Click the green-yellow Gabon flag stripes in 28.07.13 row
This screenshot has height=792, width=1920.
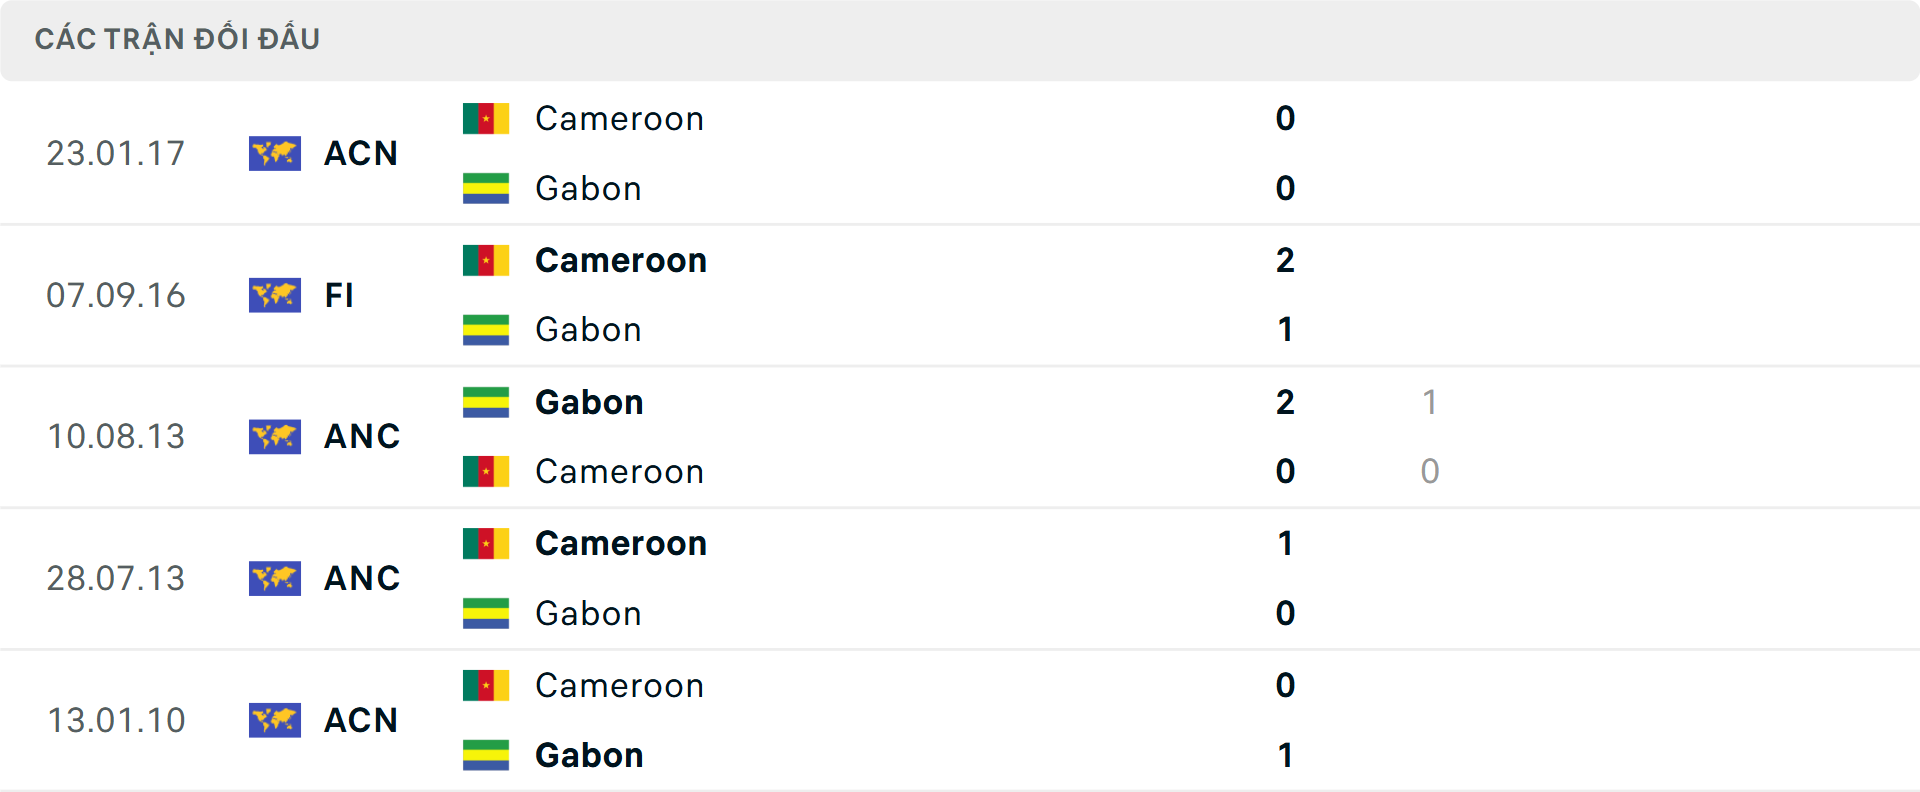[486, 613]
